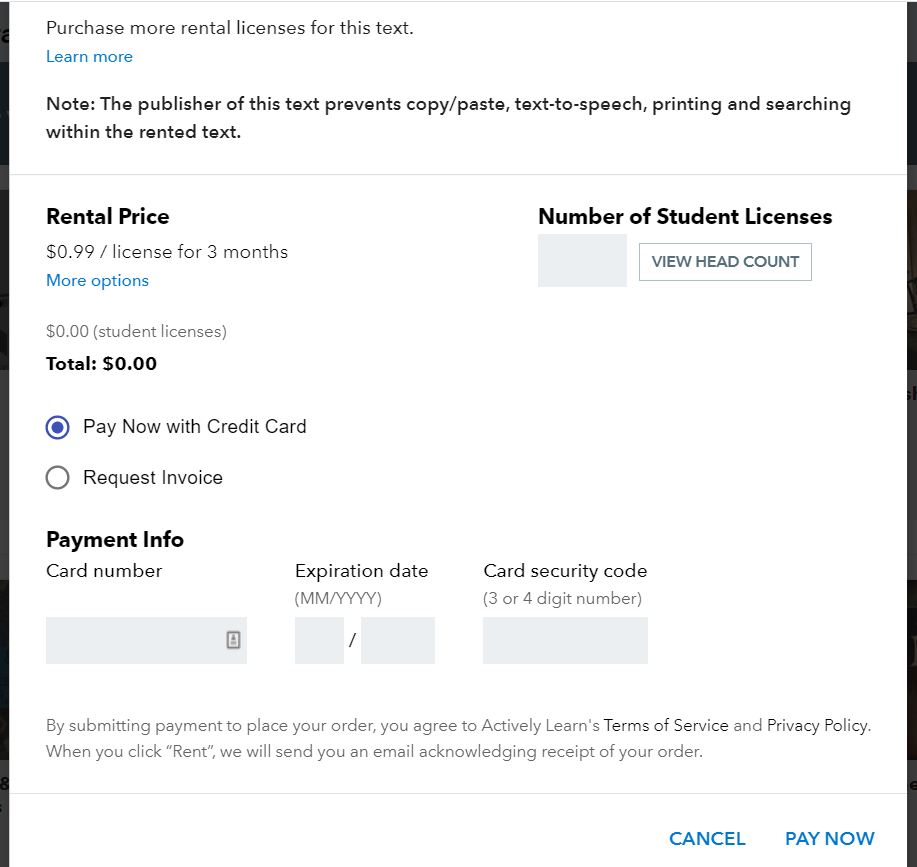Click the Number of Student Licenses heading
The image size is (917, 867).
[x=685, y=216]
